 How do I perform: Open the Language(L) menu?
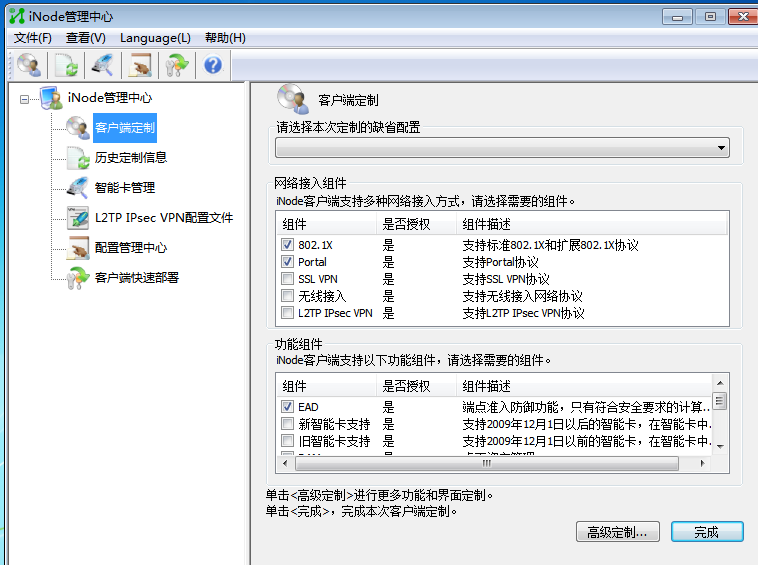click(x=155, y=38)
